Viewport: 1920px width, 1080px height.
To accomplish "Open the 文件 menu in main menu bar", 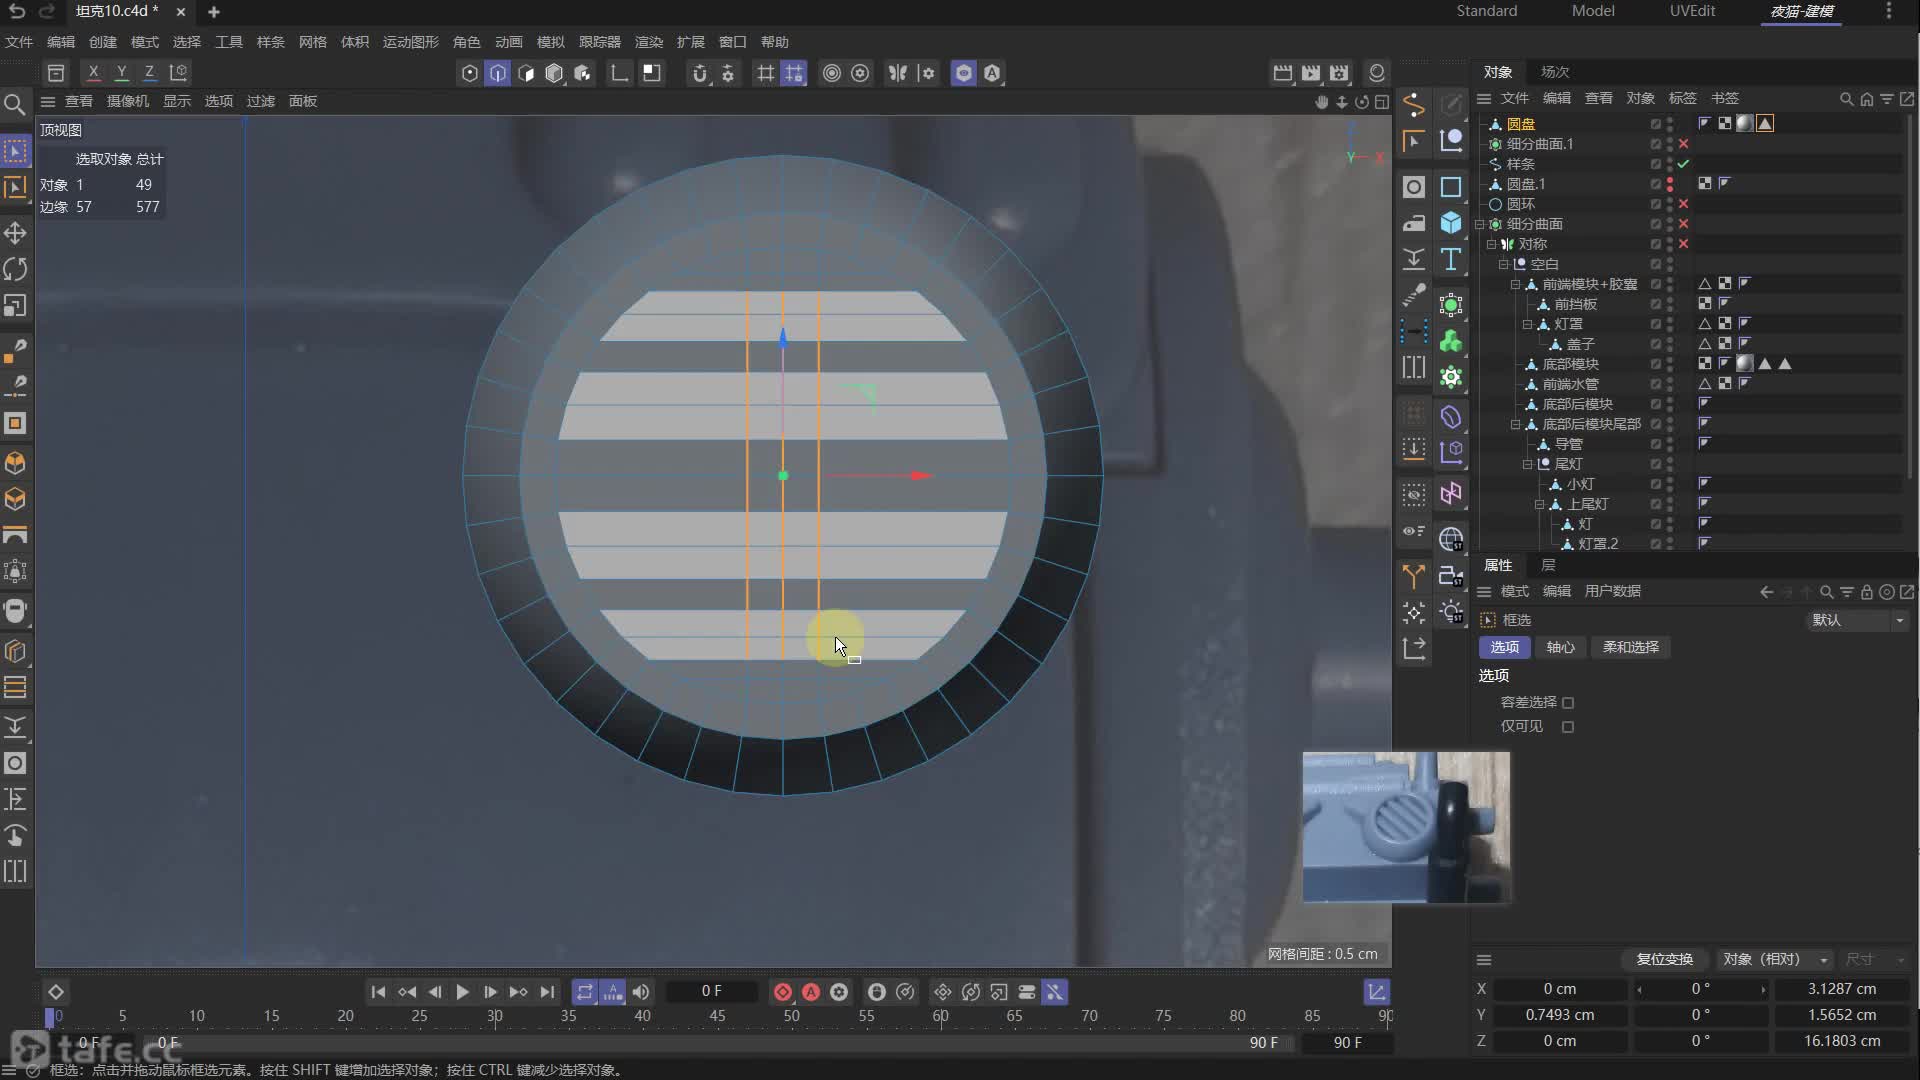I will point(19,42).
